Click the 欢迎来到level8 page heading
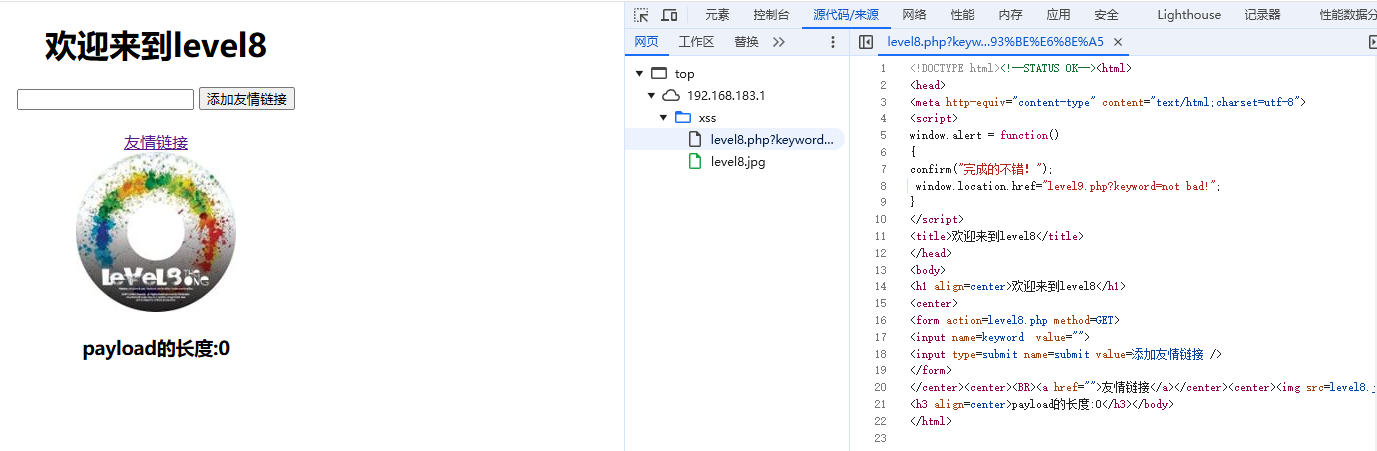This screenshot has height=451, width=1377. coord(156,46)
